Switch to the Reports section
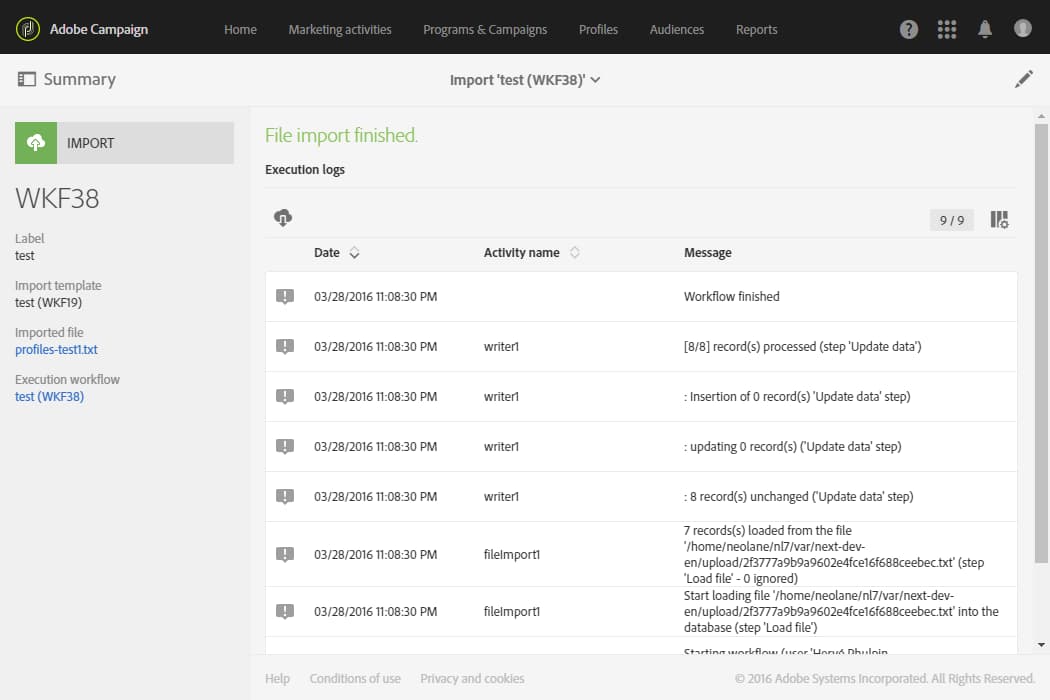Screen dimensions: 1050x700 756,29
